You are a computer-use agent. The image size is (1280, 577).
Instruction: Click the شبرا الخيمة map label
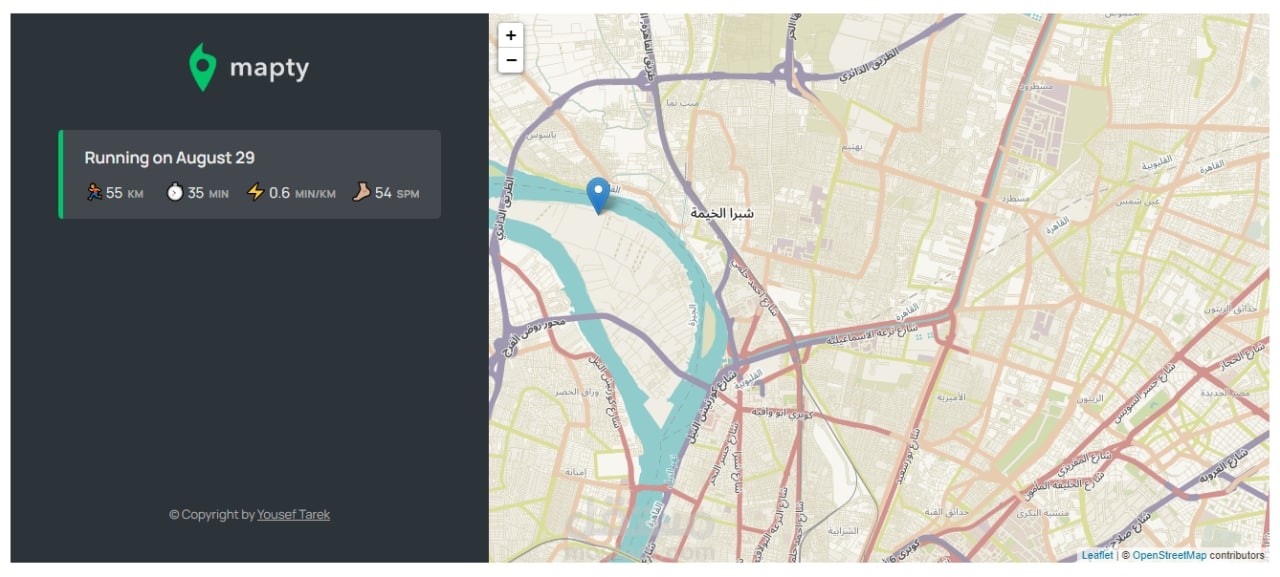click(x=722, y=213)
